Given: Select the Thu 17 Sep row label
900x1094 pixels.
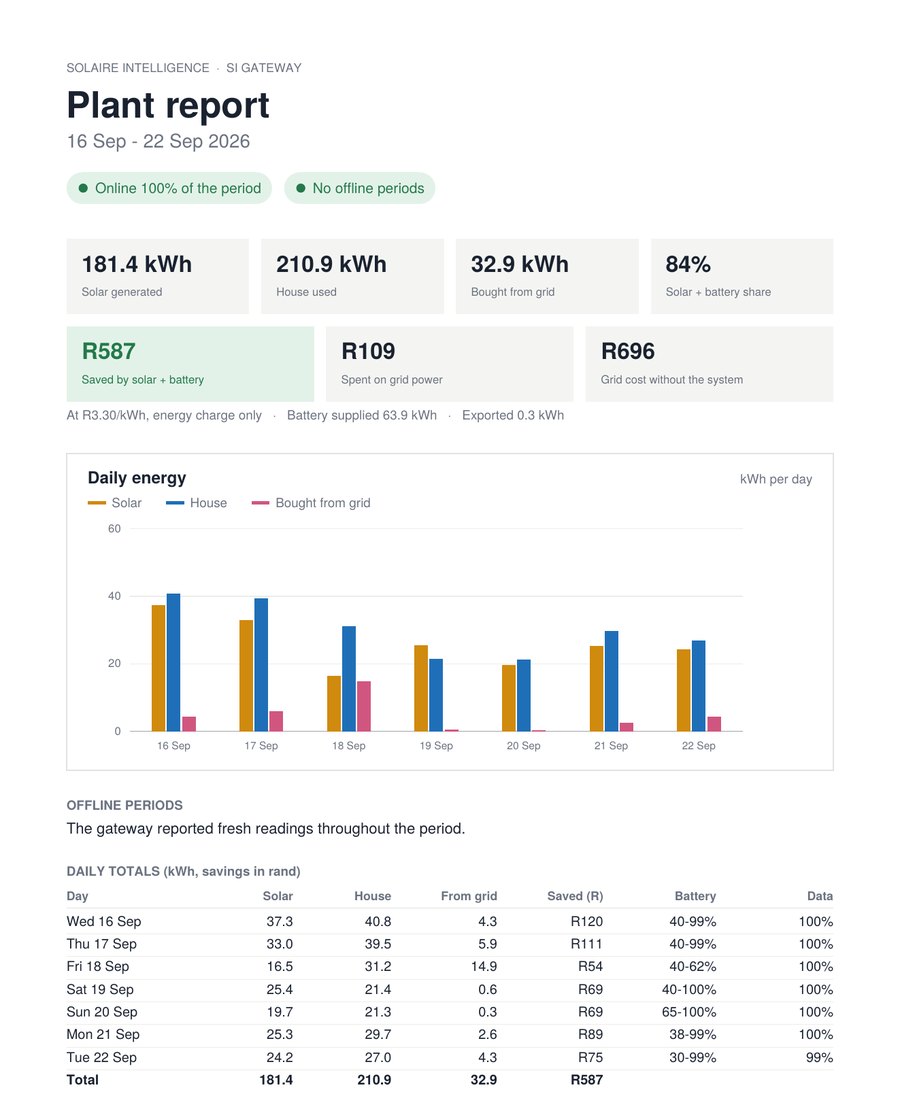Looking at the screenshot, I should coord(102,944).
